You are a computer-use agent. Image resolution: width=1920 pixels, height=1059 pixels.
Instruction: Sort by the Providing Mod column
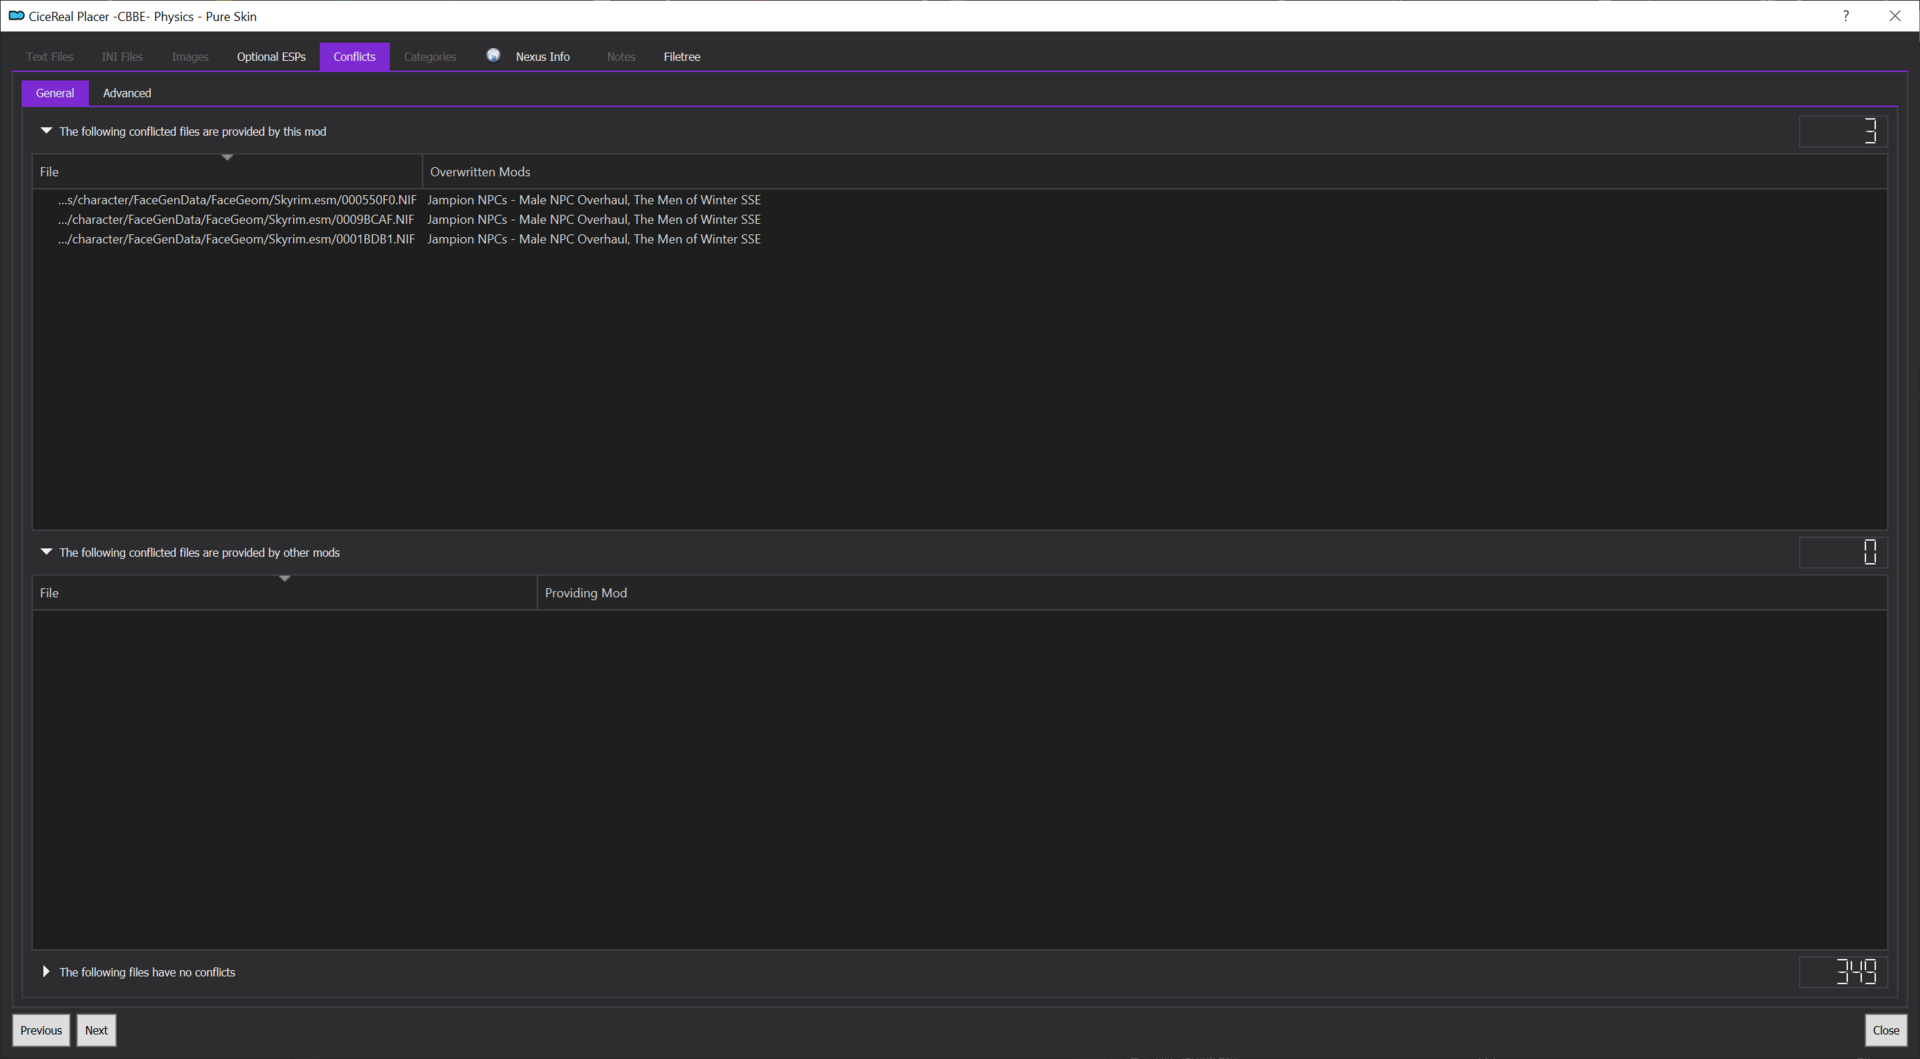pyautogui.click(x=1212, y=593)
